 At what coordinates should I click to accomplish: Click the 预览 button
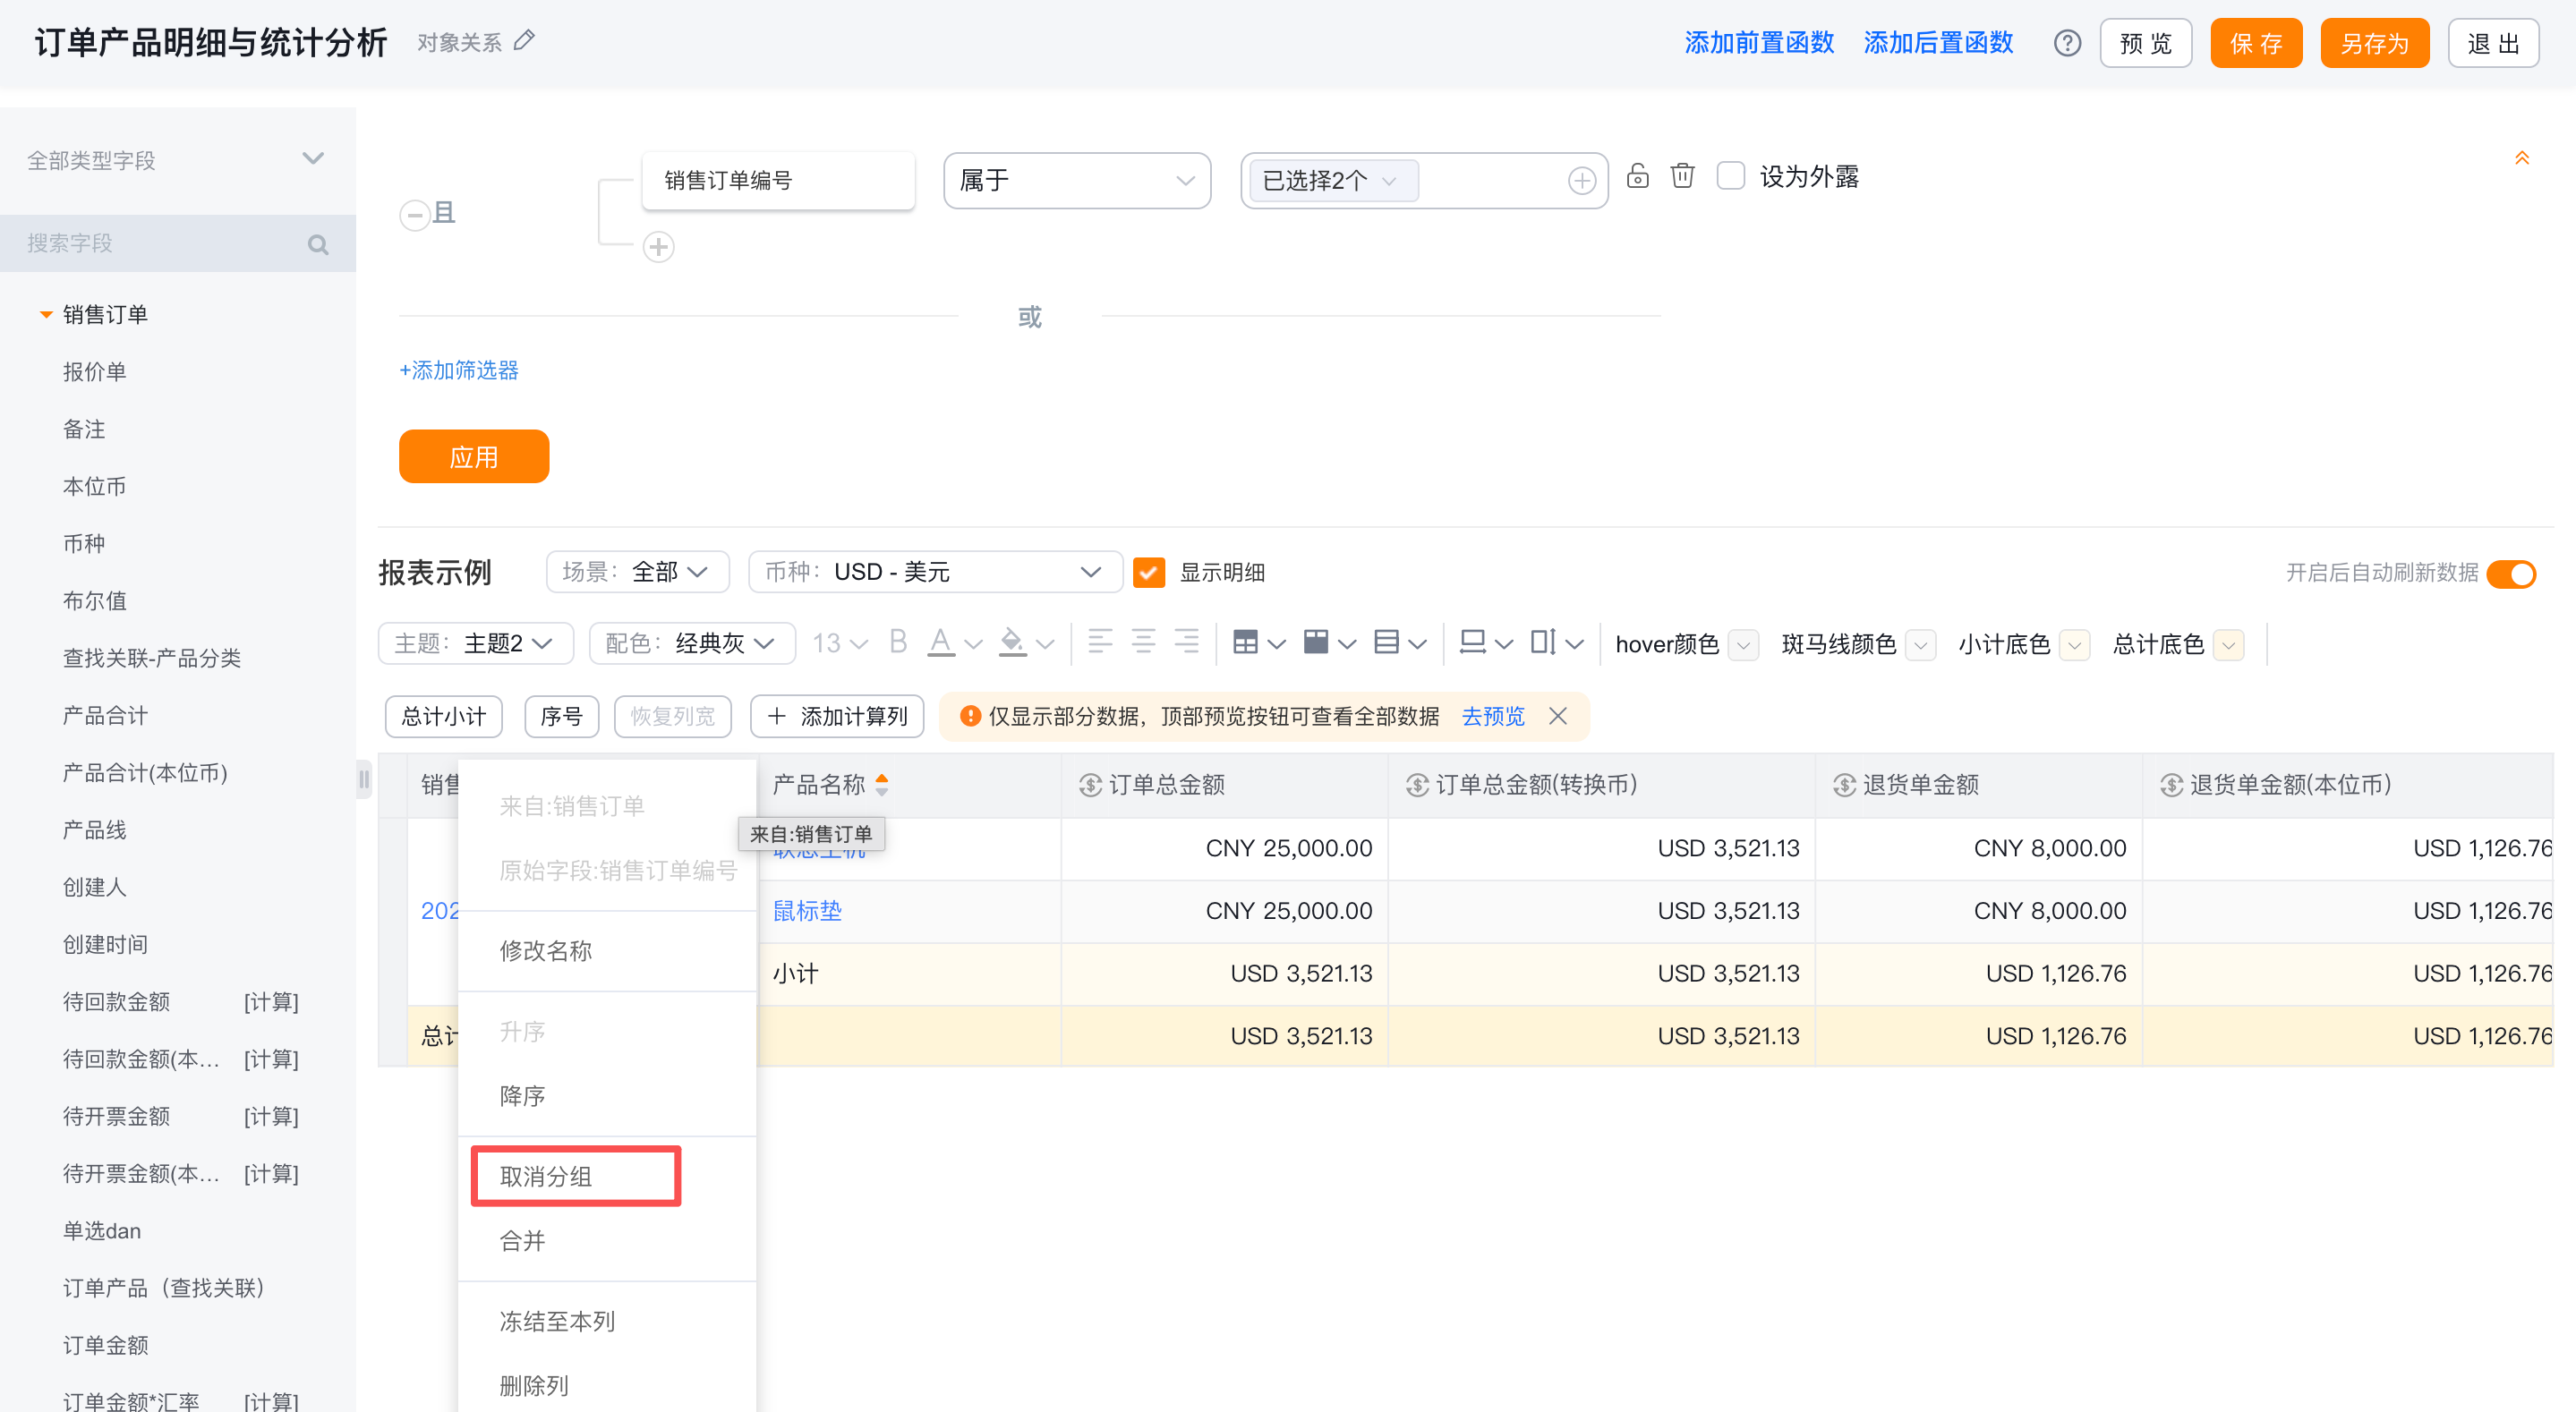(2145, 43)
